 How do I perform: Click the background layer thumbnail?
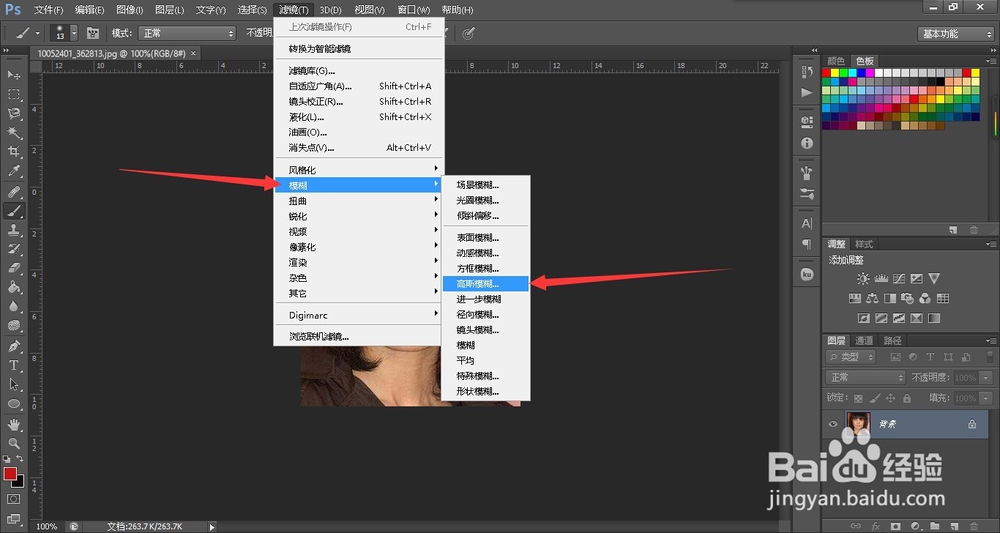pos(858,424)
